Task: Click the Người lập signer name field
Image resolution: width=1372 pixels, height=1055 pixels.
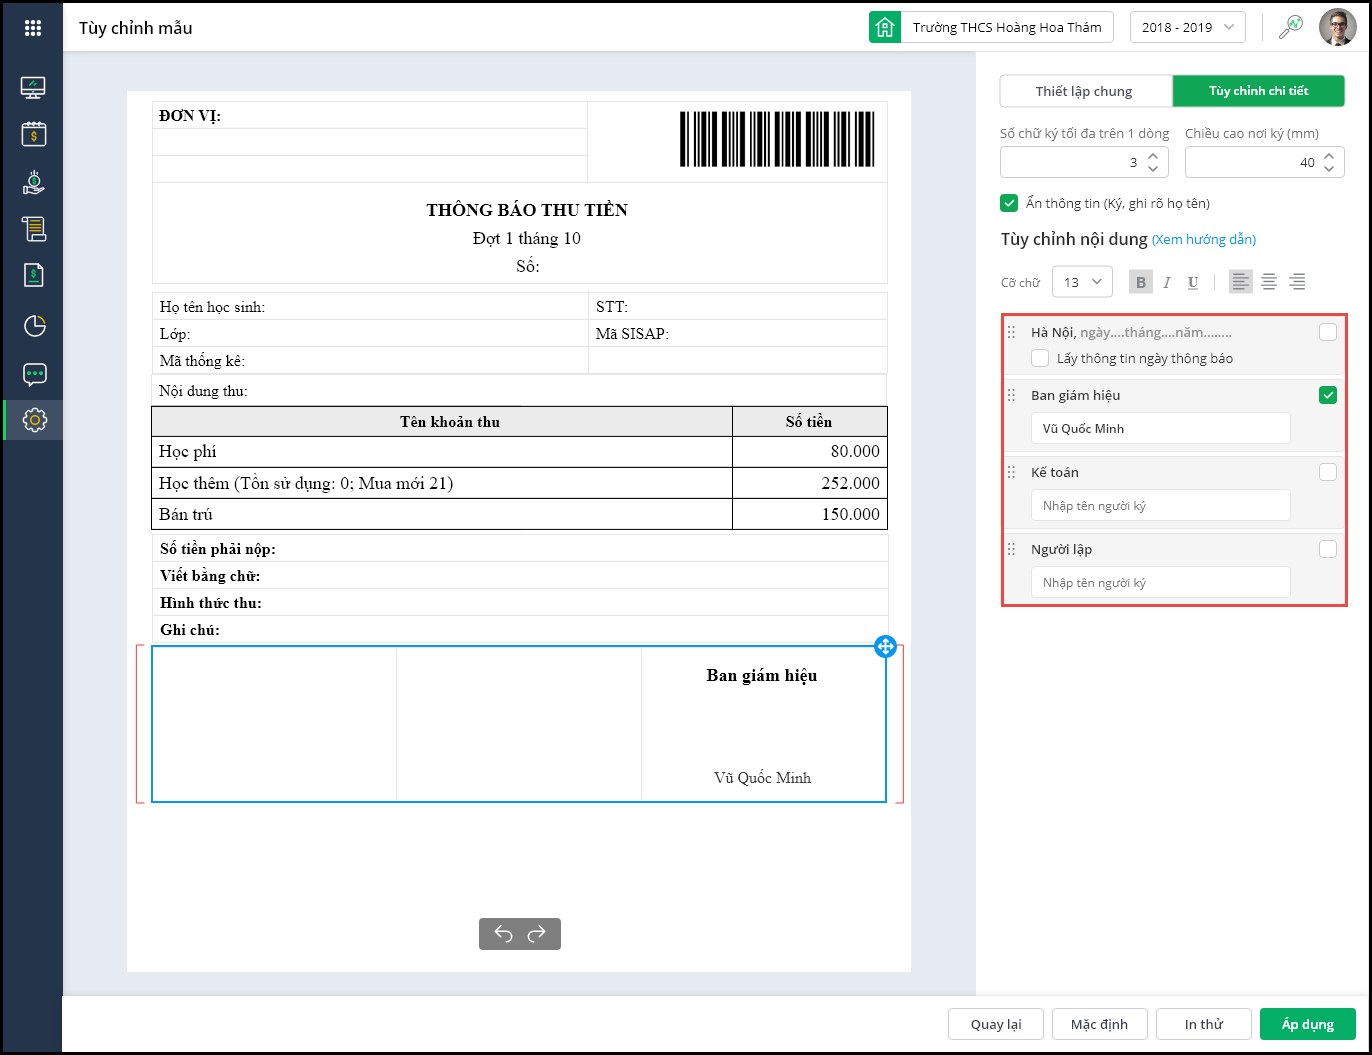Action: click(x=1160, y=583)
